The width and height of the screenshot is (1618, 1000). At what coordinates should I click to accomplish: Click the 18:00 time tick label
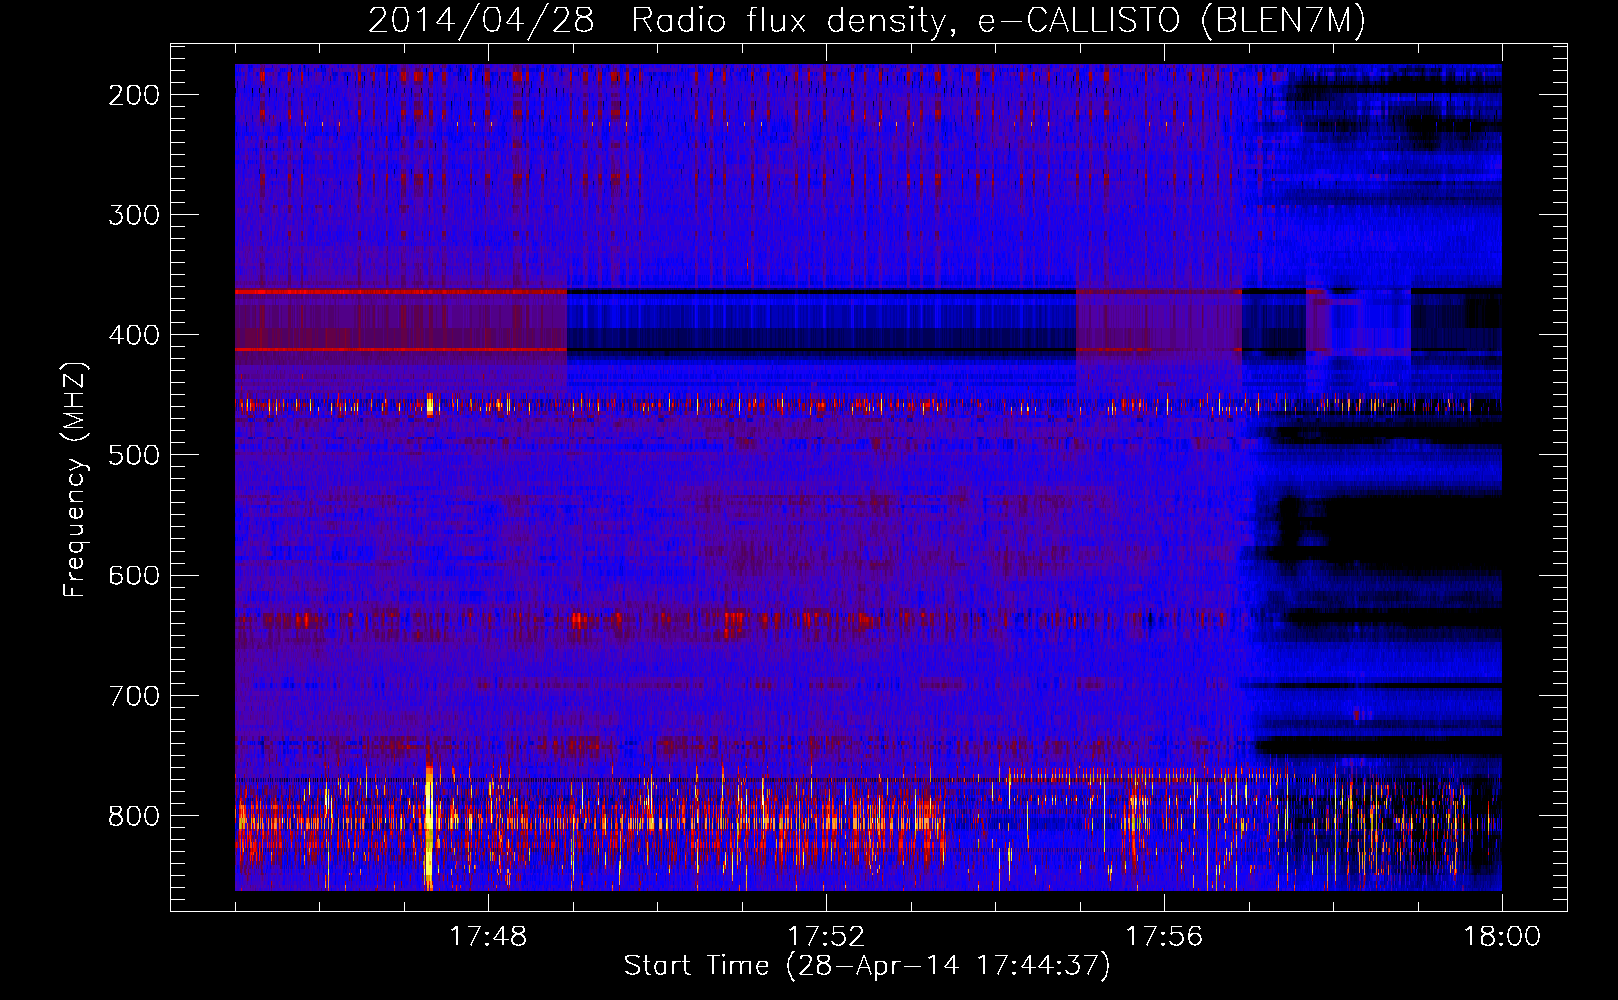coord(1502,937)
